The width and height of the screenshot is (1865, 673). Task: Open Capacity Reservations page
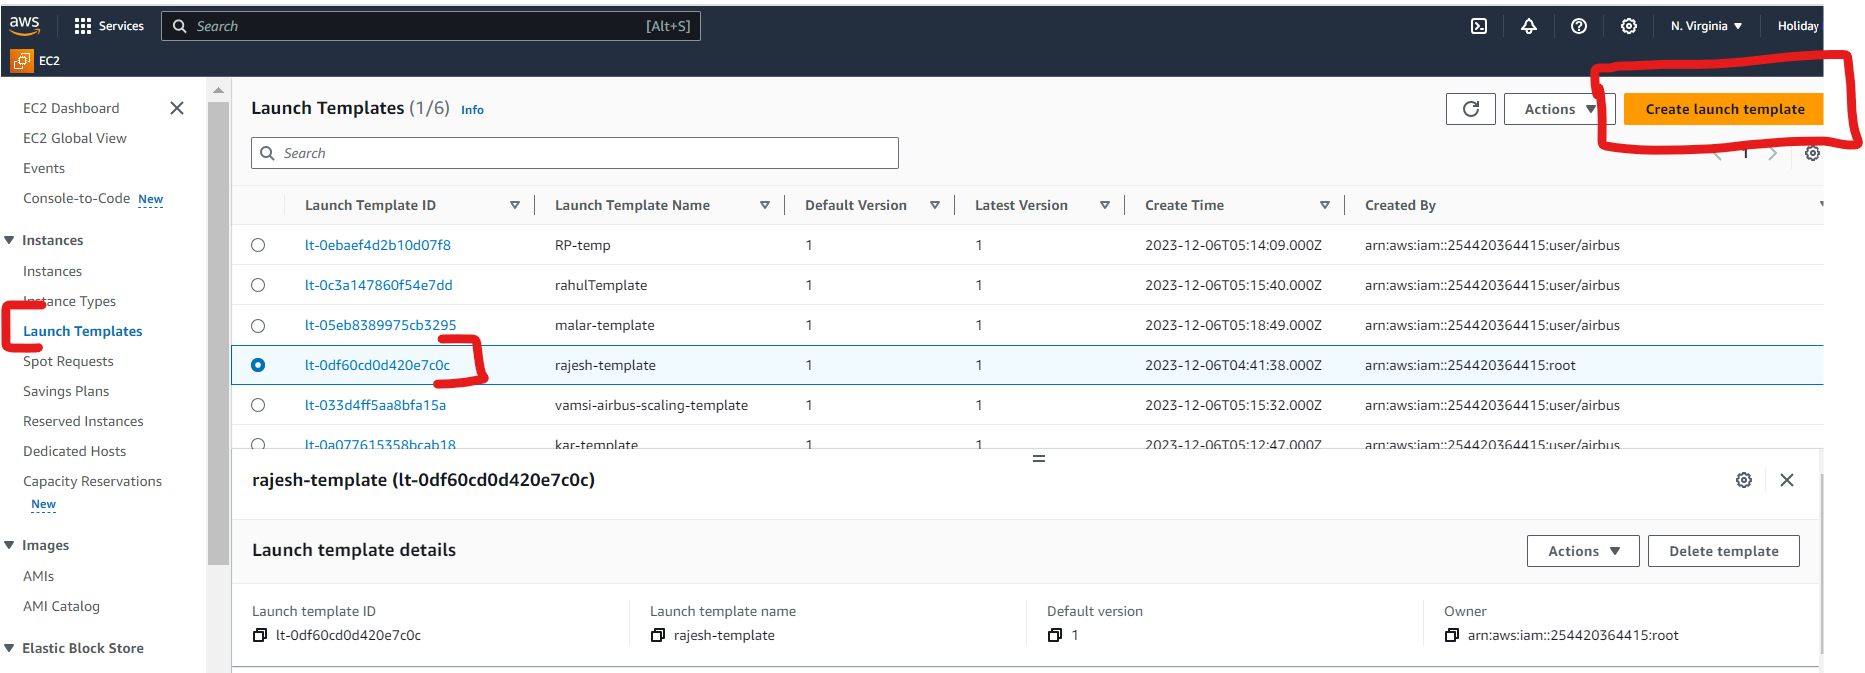pyautogui.click(x=92, y=481)
